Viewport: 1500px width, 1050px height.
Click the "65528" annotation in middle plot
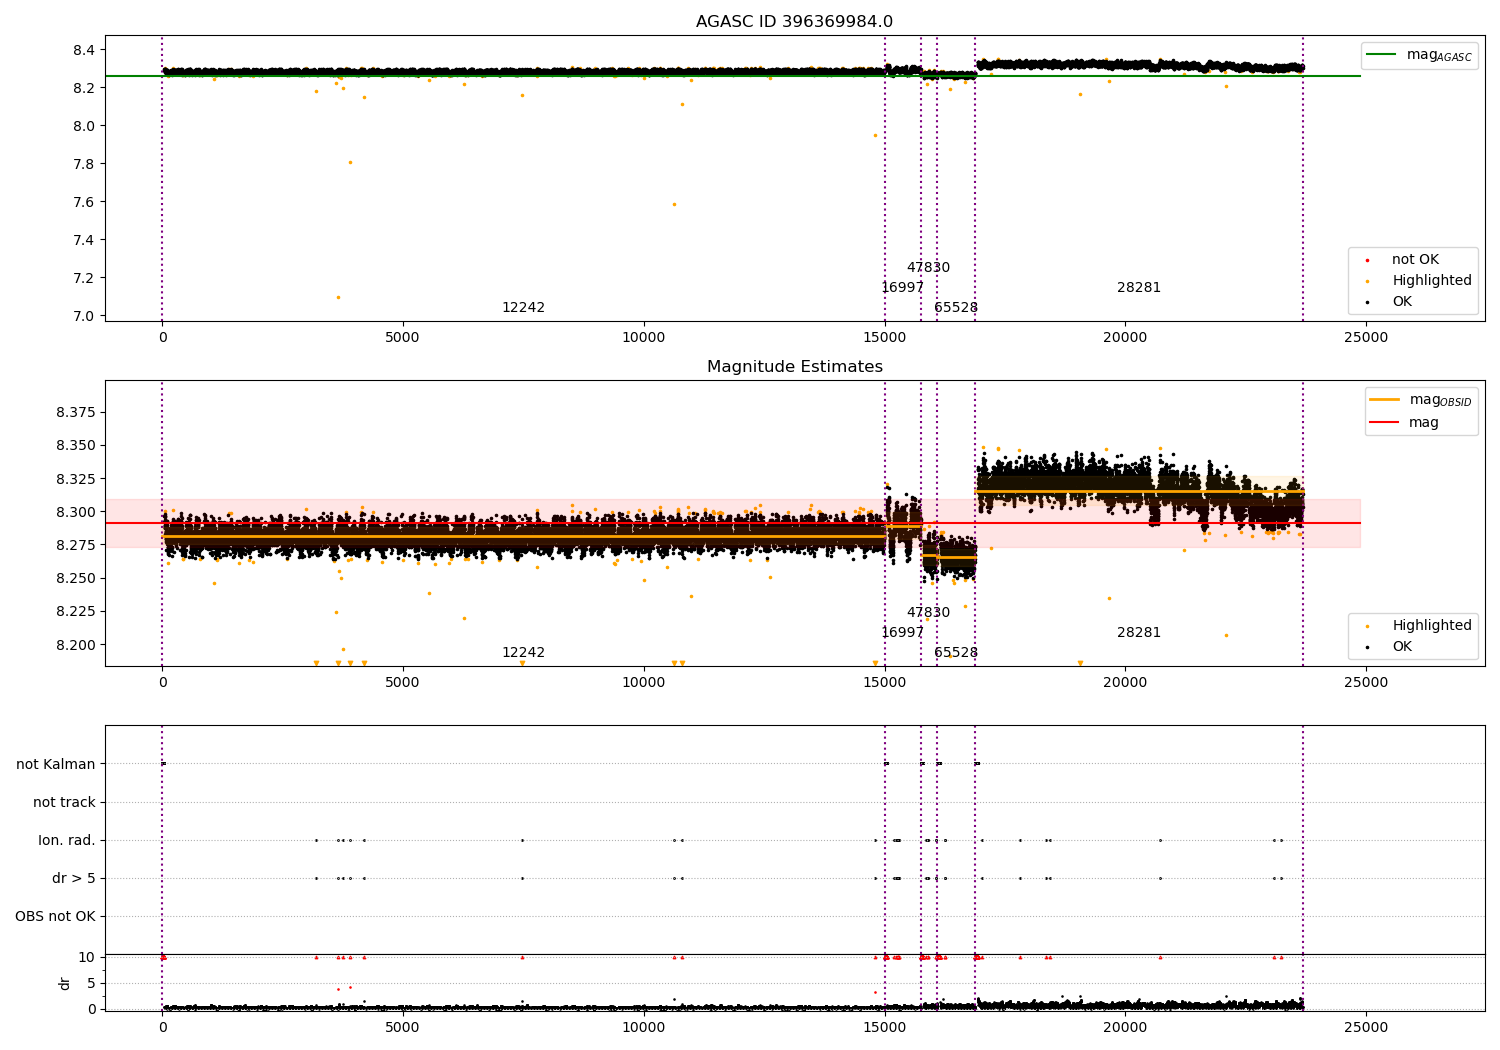click(956, 653)
